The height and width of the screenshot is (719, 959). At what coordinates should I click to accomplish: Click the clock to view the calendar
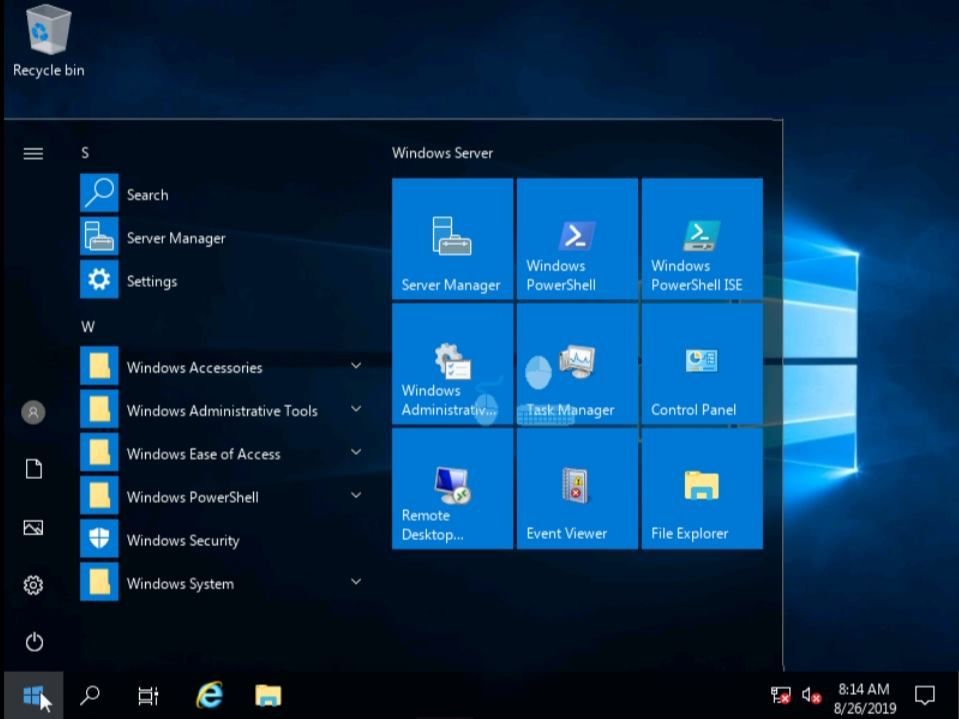point(864,694)
